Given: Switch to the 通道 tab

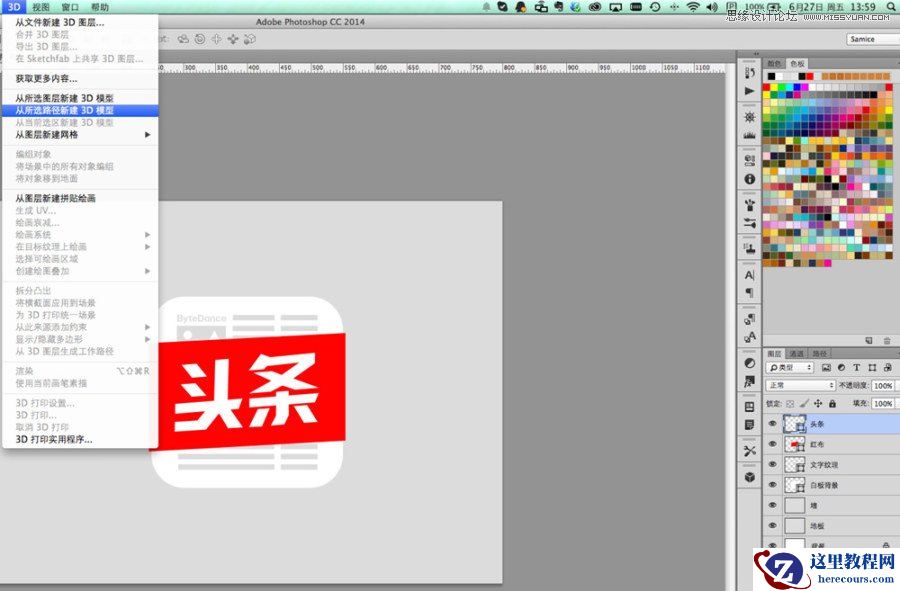Looking at the screenshot, I should point(795,355).
